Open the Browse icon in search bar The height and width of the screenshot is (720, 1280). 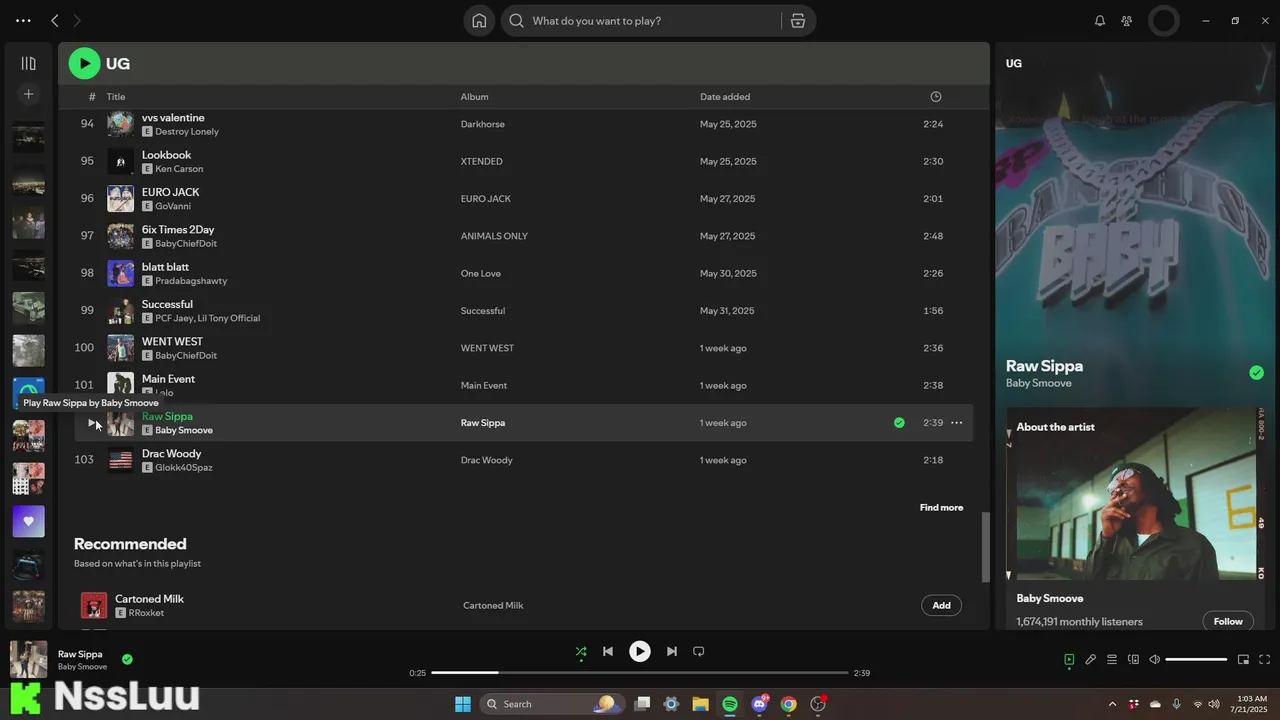797,21
